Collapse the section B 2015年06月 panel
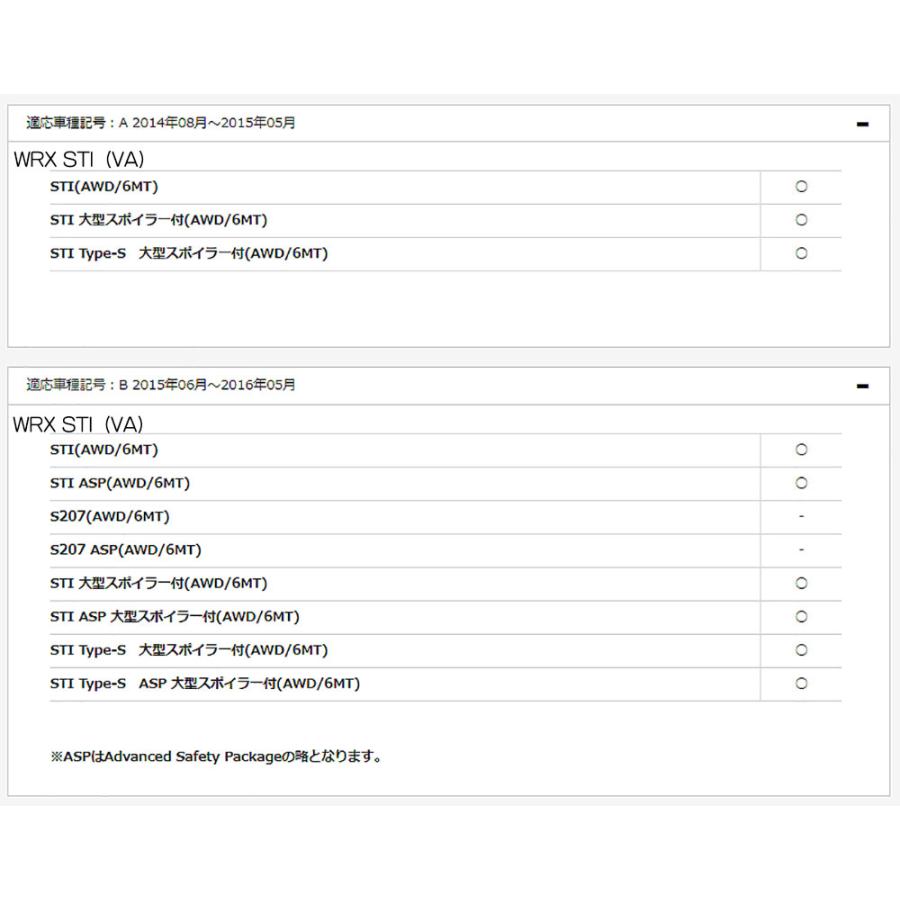 coord(862,386)
